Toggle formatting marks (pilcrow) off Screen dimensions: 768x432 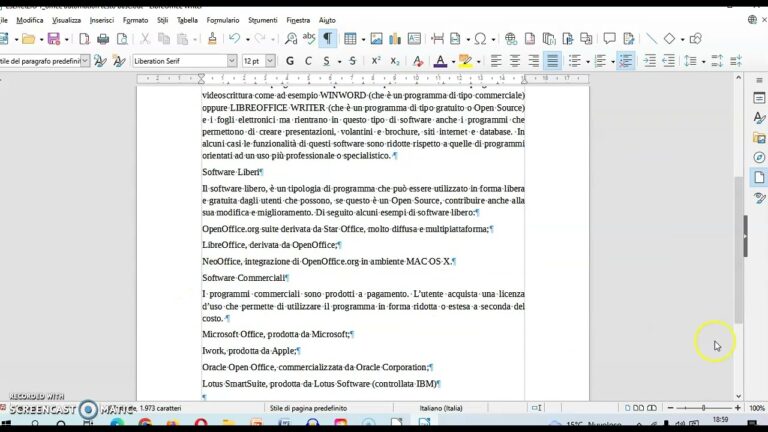[328, 39]
